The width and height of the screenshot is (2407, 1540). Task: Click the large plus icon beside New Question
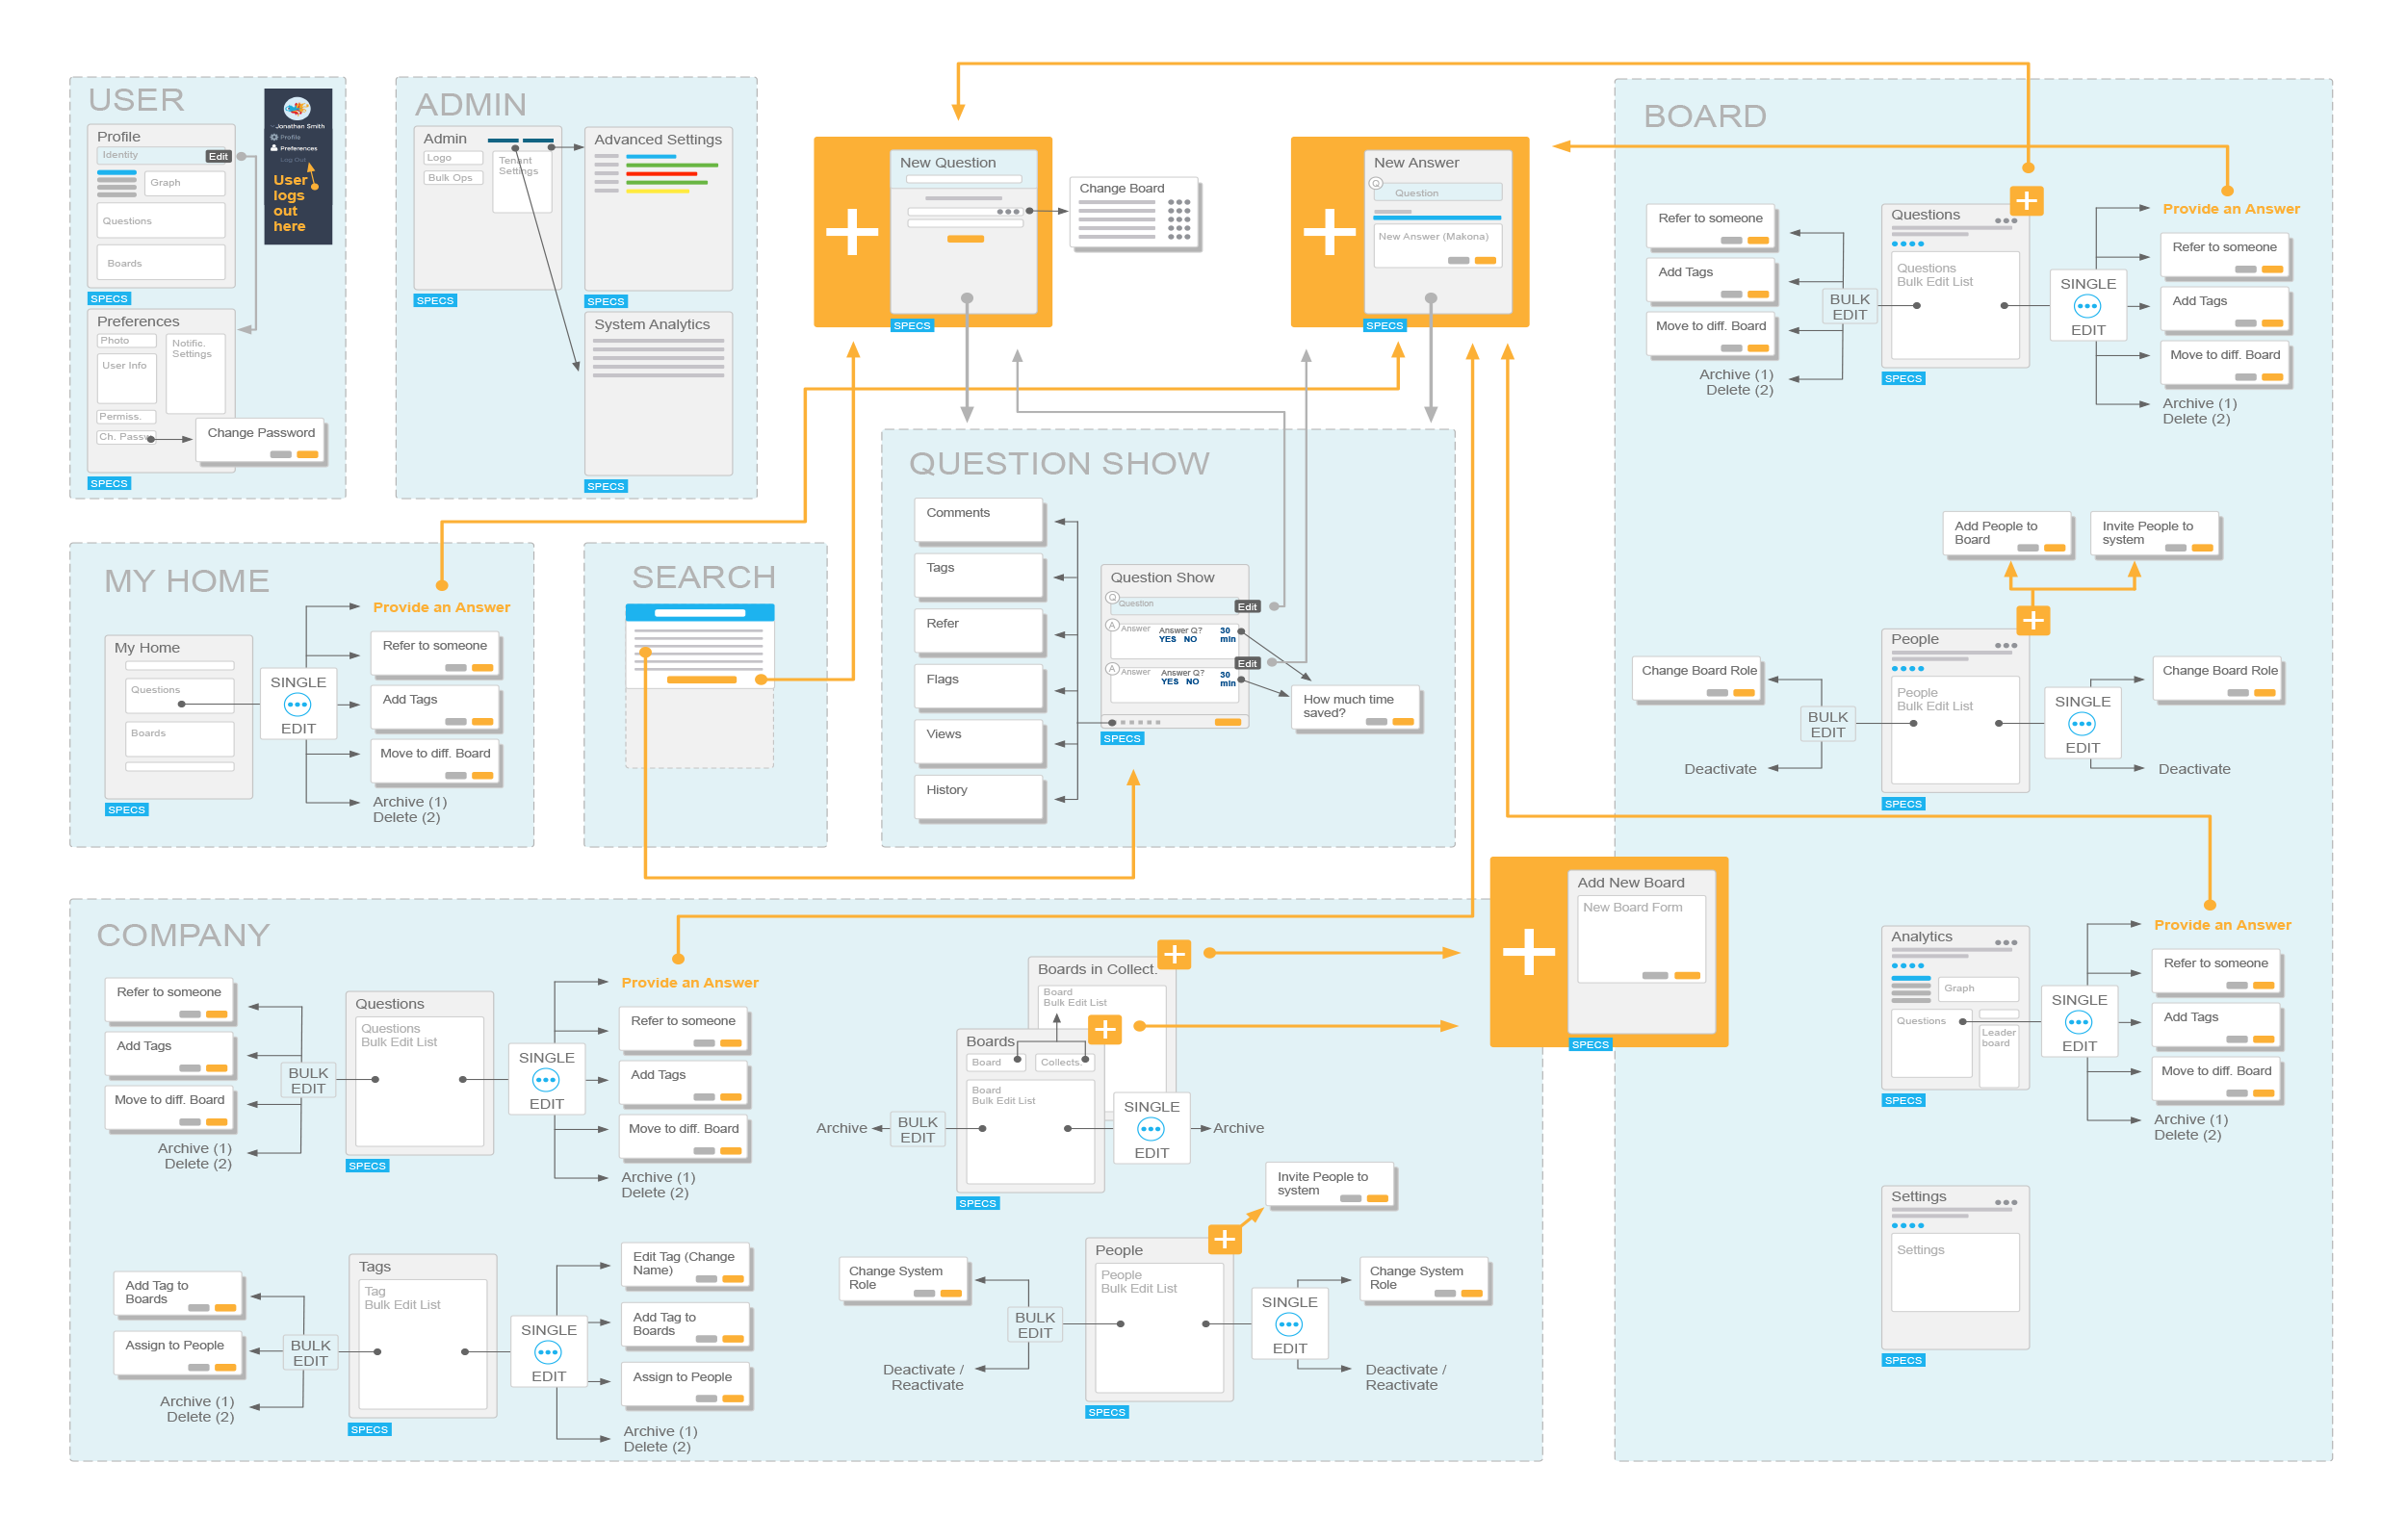852,232
